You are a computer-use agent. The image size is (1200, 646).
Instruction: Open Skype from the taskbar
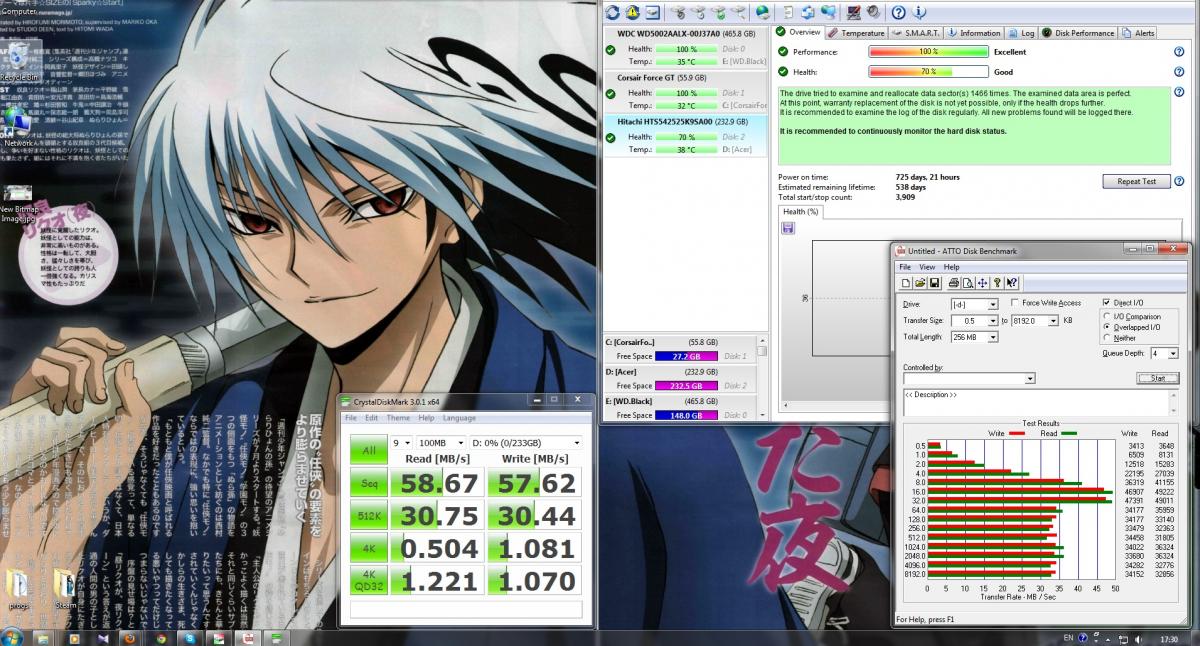pos(189,637)
